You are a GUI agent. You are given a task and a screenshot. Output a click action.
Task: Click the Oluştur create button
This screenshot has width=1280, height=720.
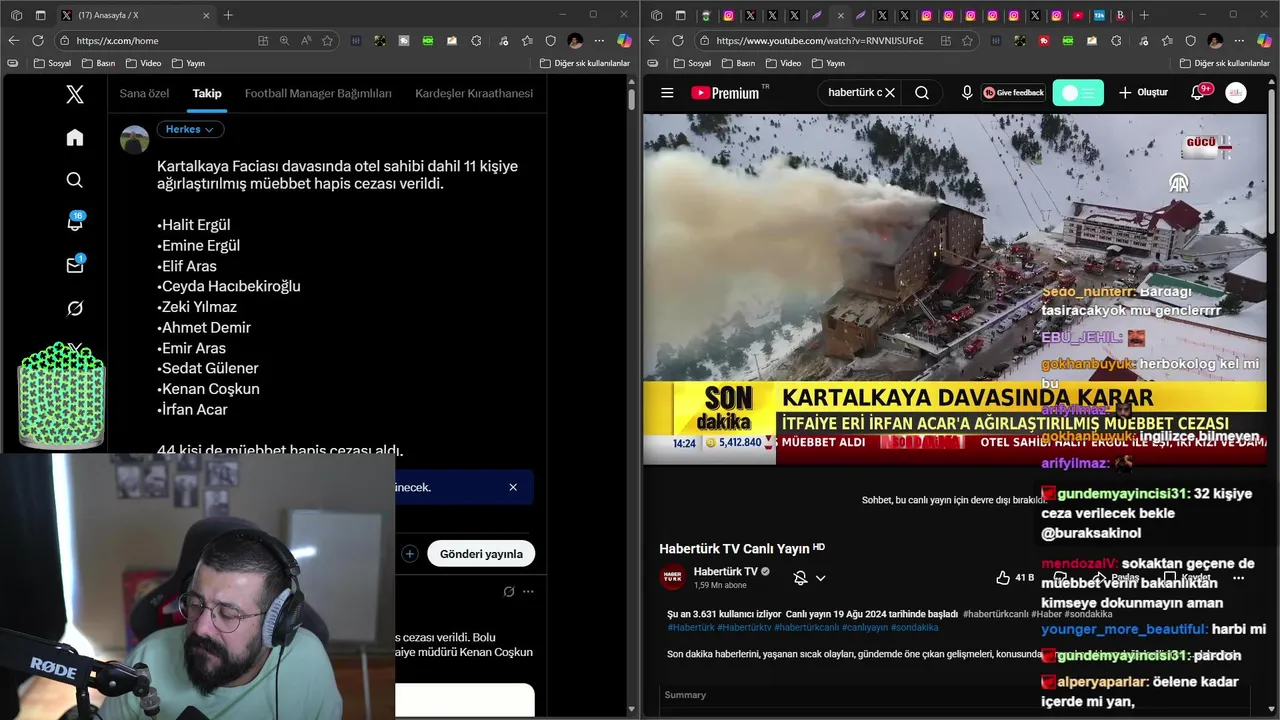(1143, 93)
